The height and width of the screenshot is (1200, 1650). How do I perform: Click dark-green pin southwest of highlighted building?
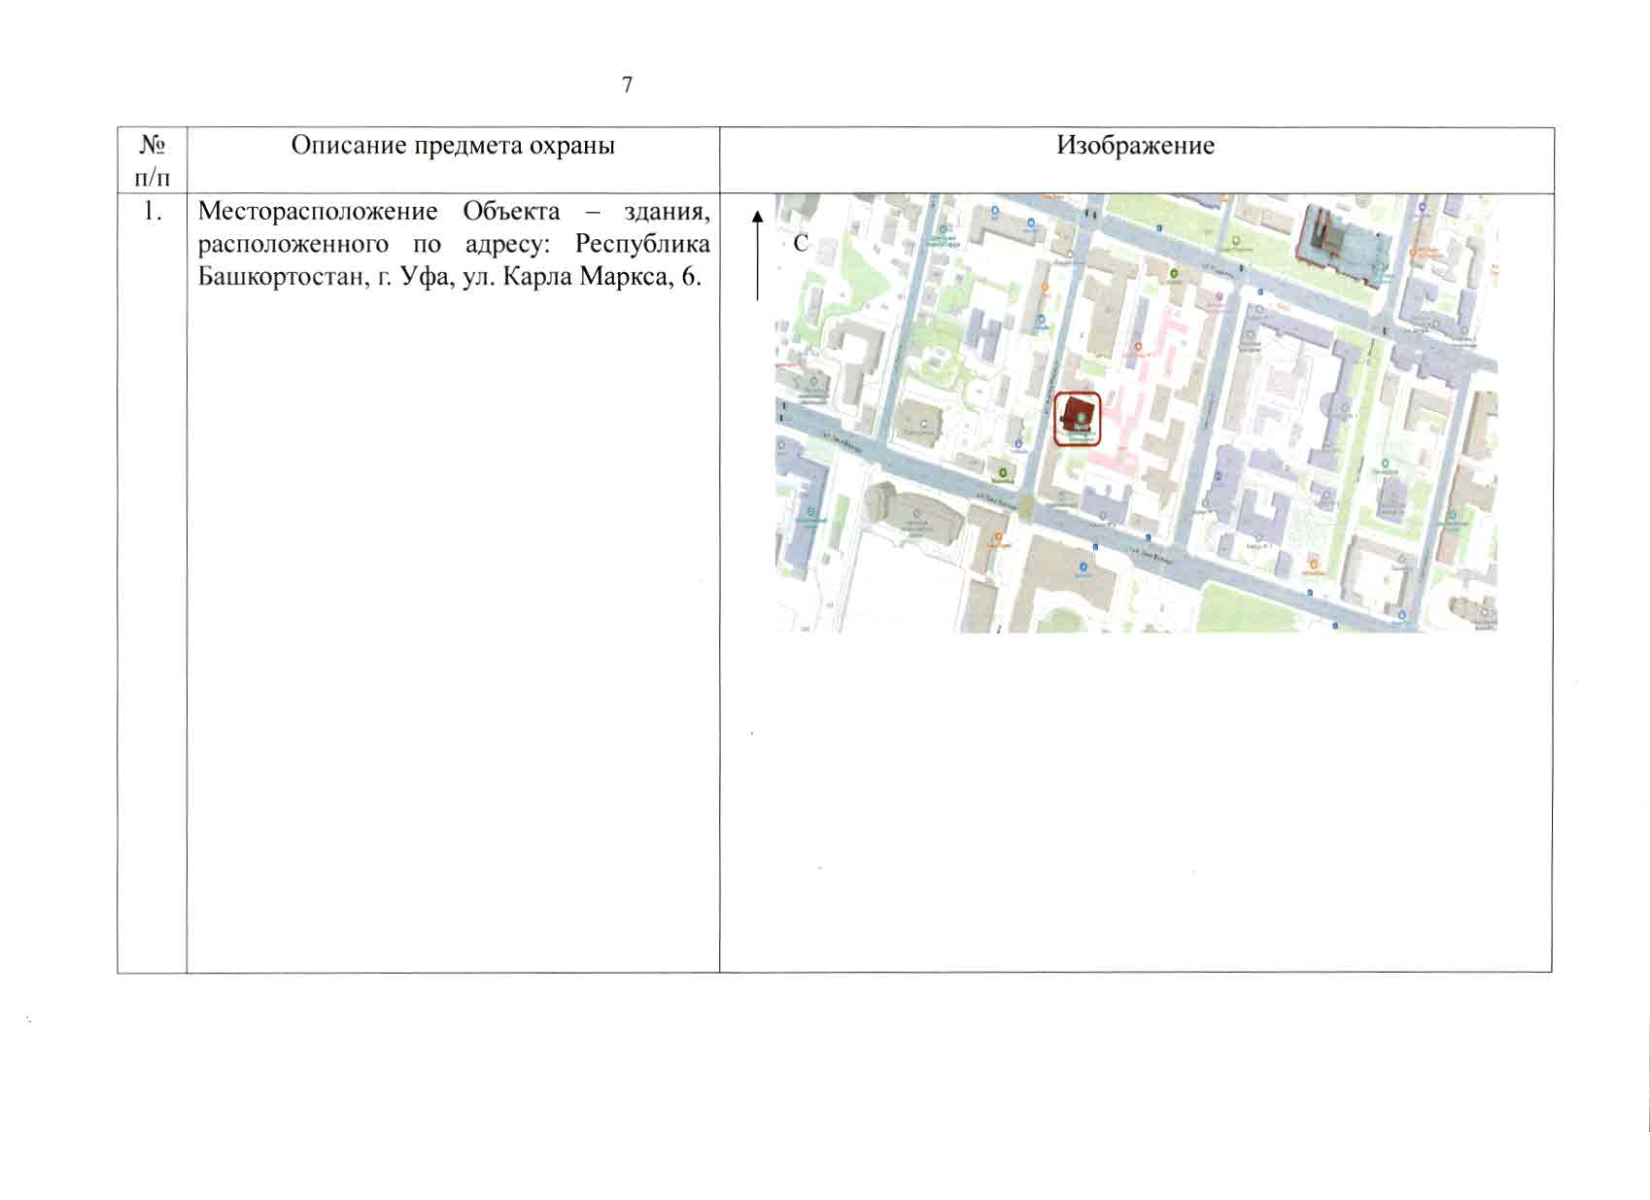[1002, 472]
